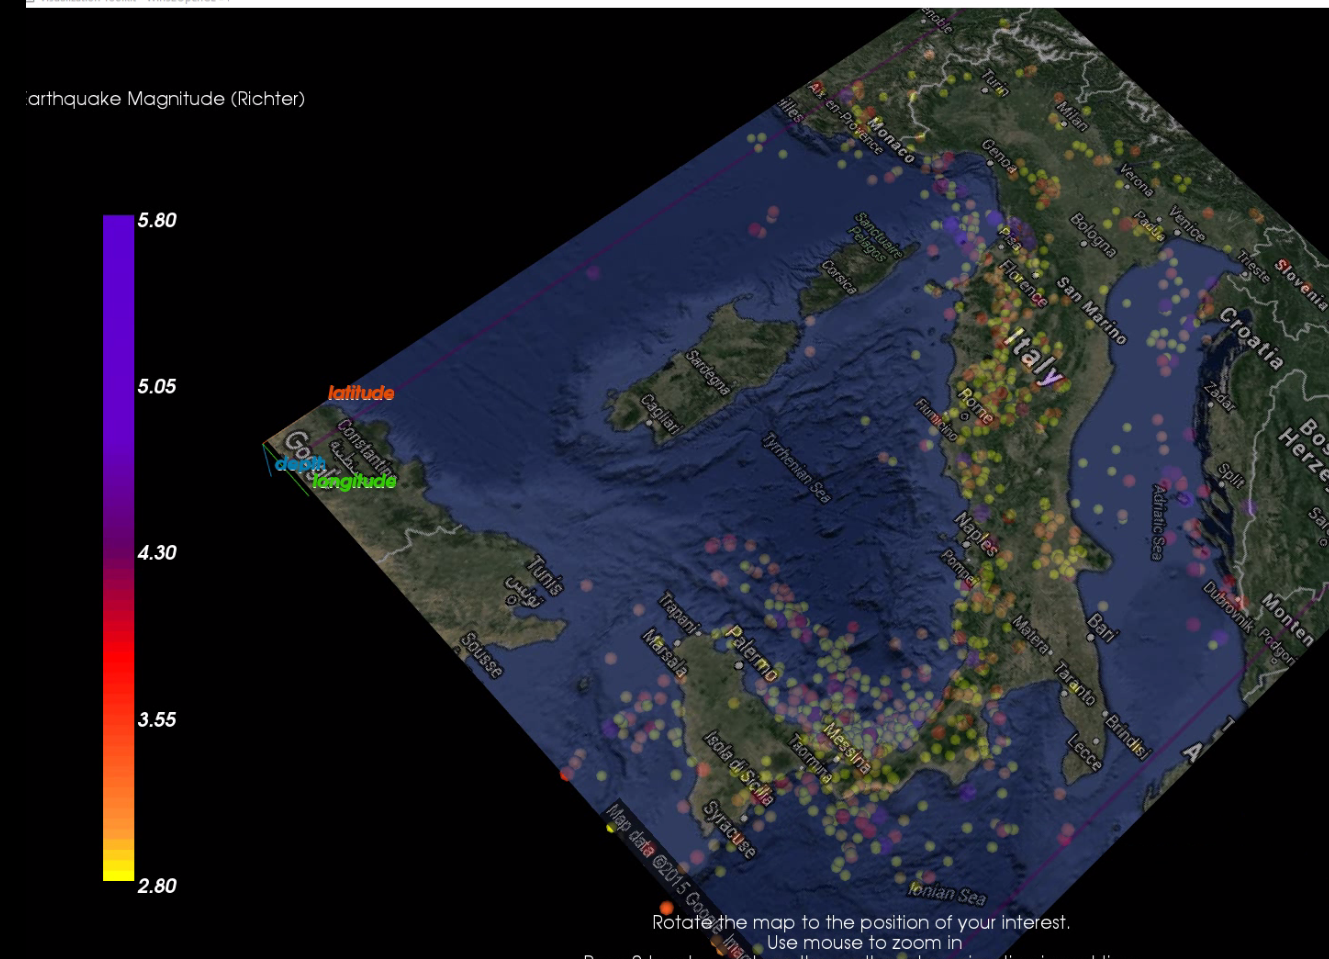Click the Slovenia country label
Image resolution: width=1329 pixels, height=959 pixels.
point(1302,287)
